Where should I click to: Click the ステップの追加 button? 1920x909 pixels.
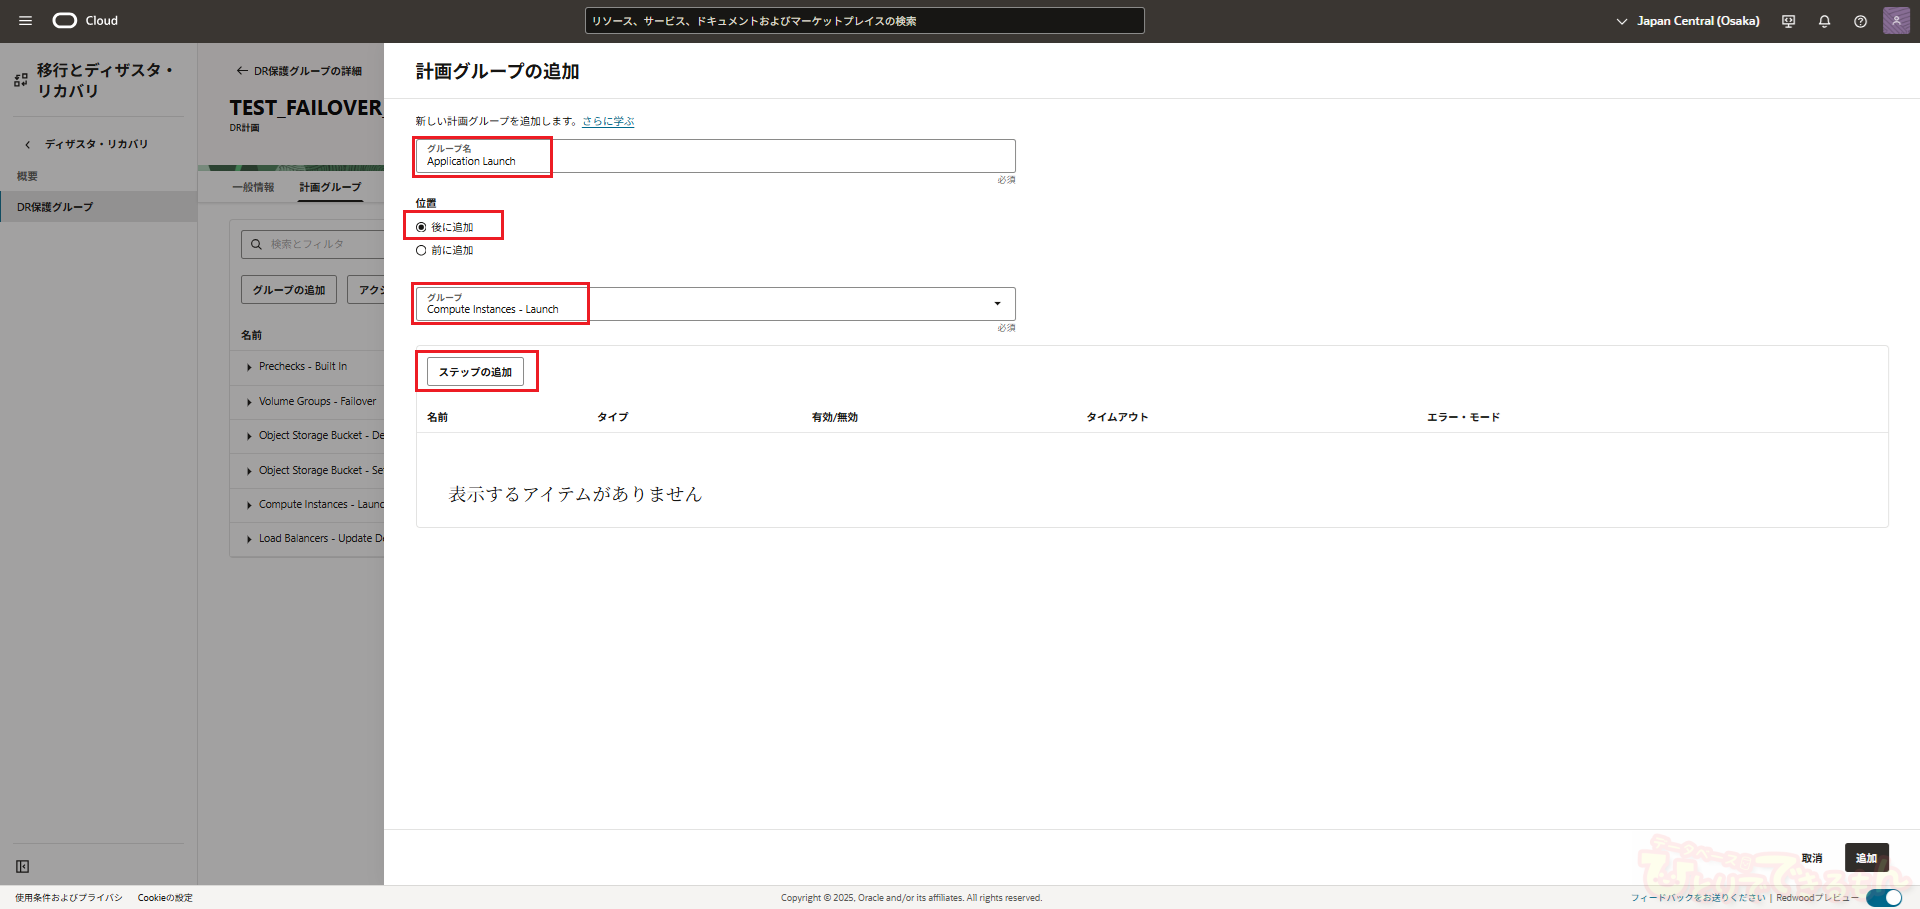coord(475,372)
